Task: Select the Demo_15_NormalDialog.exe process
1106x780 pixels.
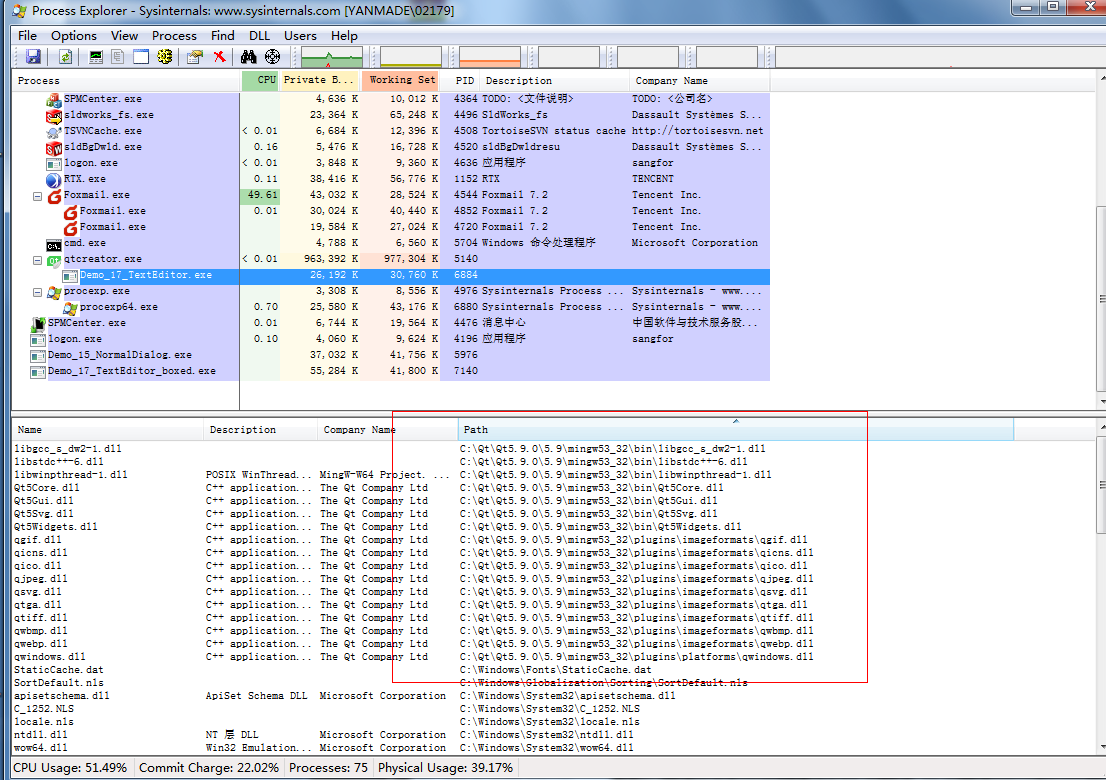Action: pos(119,355)
